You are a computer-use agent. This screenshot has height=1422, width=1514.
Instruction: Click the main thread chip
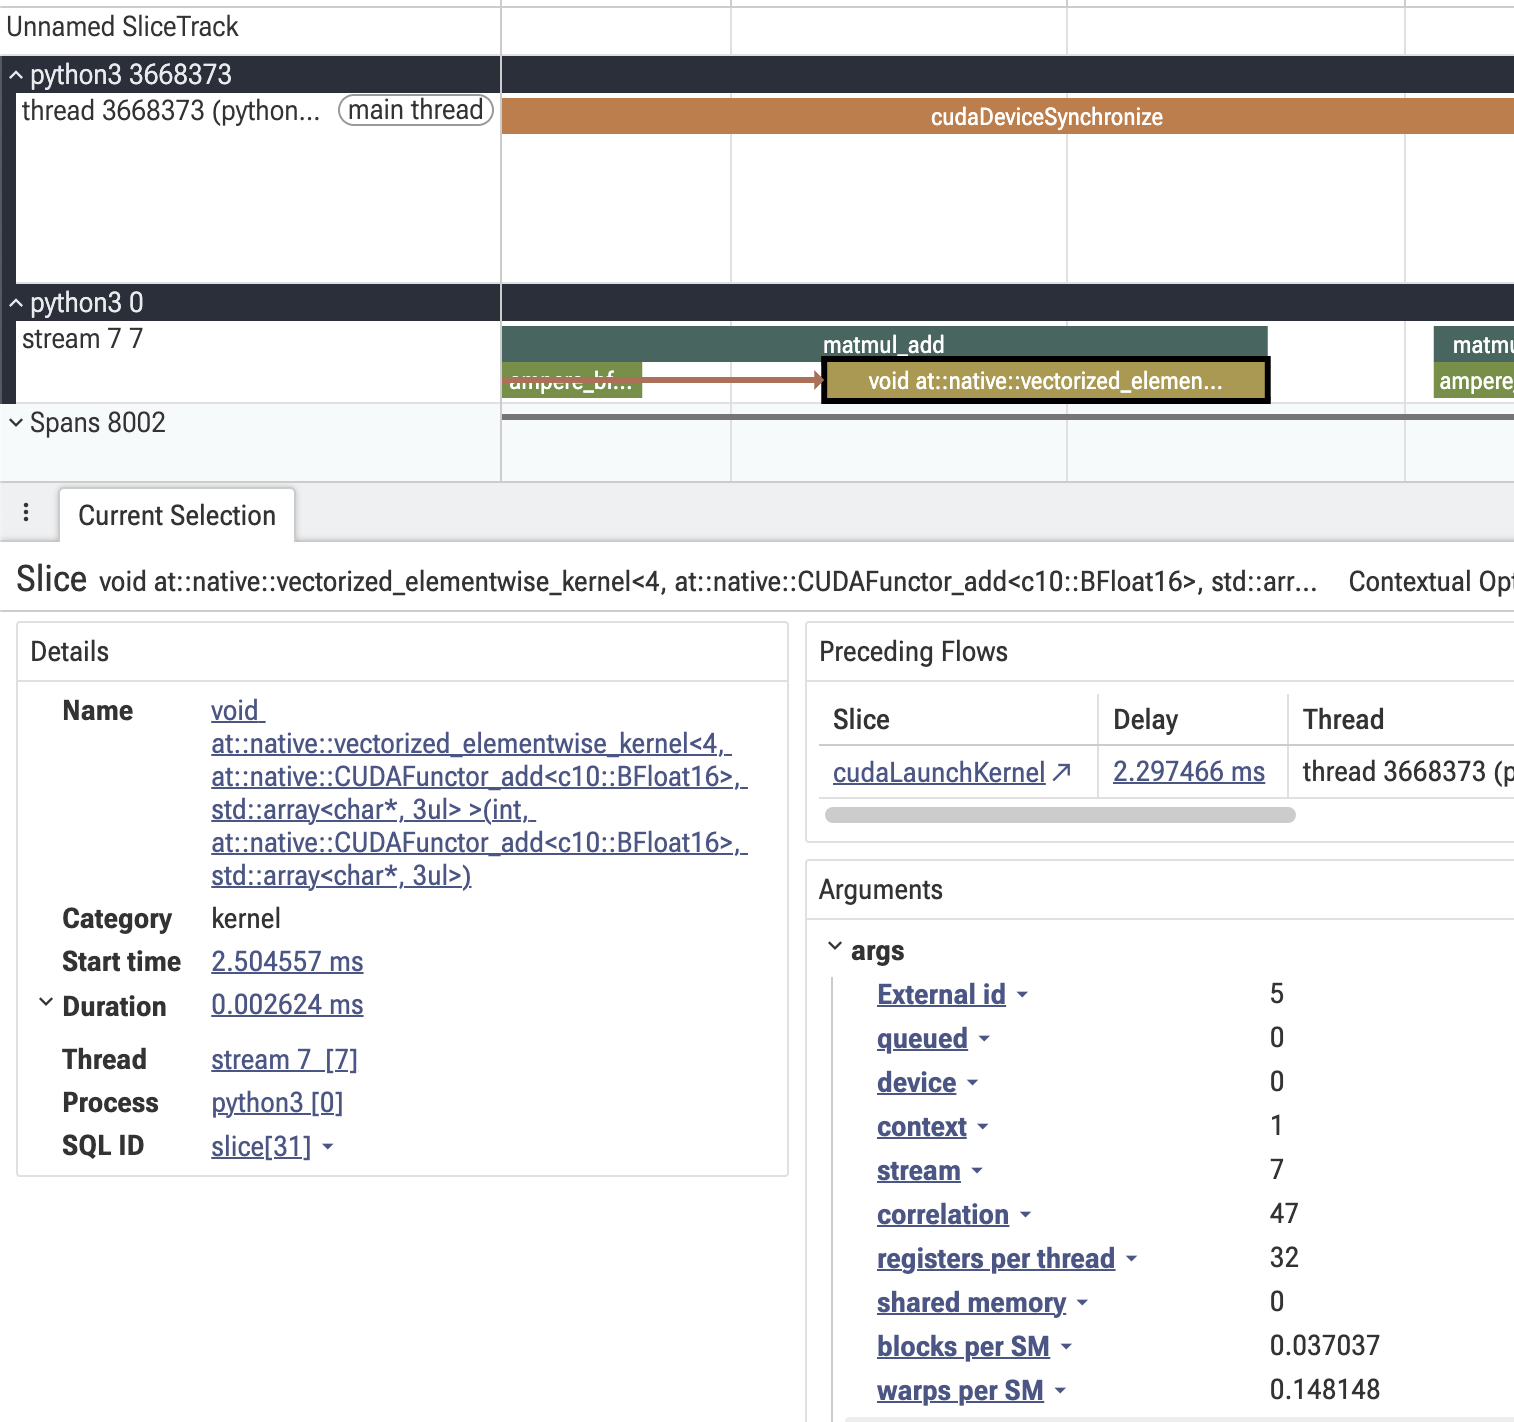click(x=416, y=110)
